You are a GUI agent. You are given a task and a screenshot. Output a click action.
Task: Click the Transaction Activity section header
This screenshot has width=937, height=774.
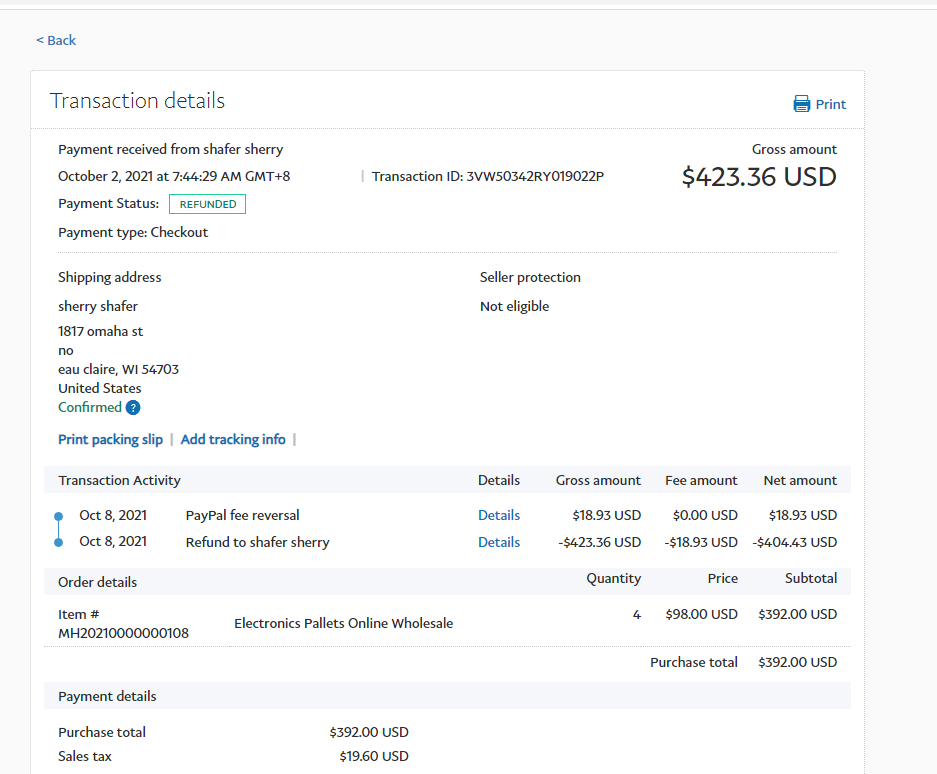point(119,480)
